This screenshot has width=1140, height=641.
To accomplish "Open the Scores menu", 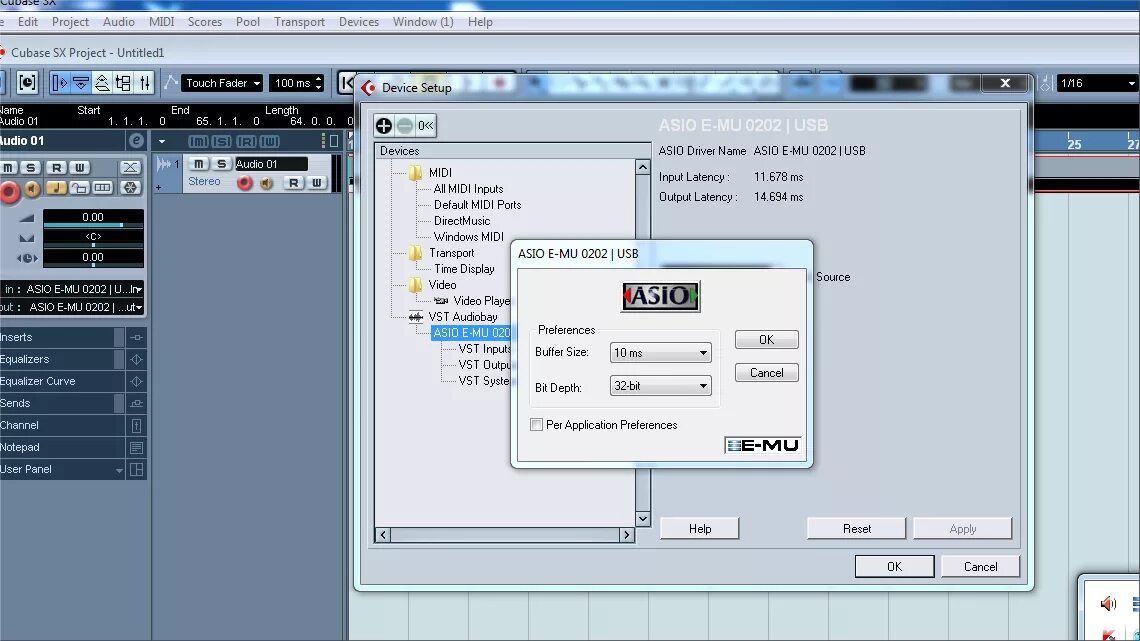I will pyautogui.click(x=205, y=22).
